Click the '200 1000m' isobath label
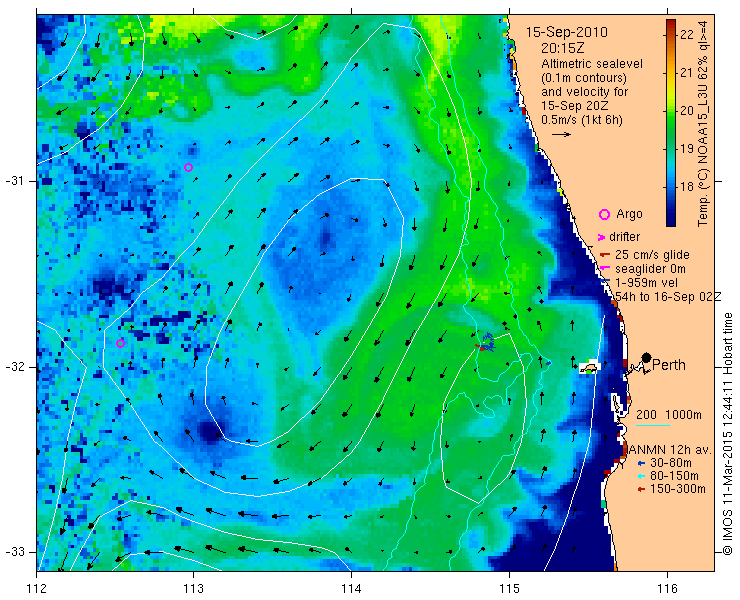 click(x=669, y=415)
